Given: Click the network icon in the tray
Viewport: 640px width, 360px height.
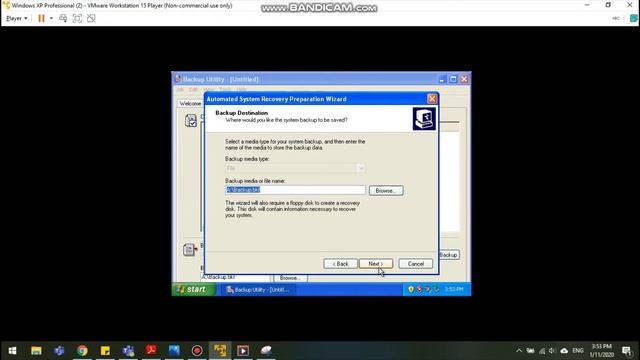Looking at the screenshot, I should [x=542, y=351].
